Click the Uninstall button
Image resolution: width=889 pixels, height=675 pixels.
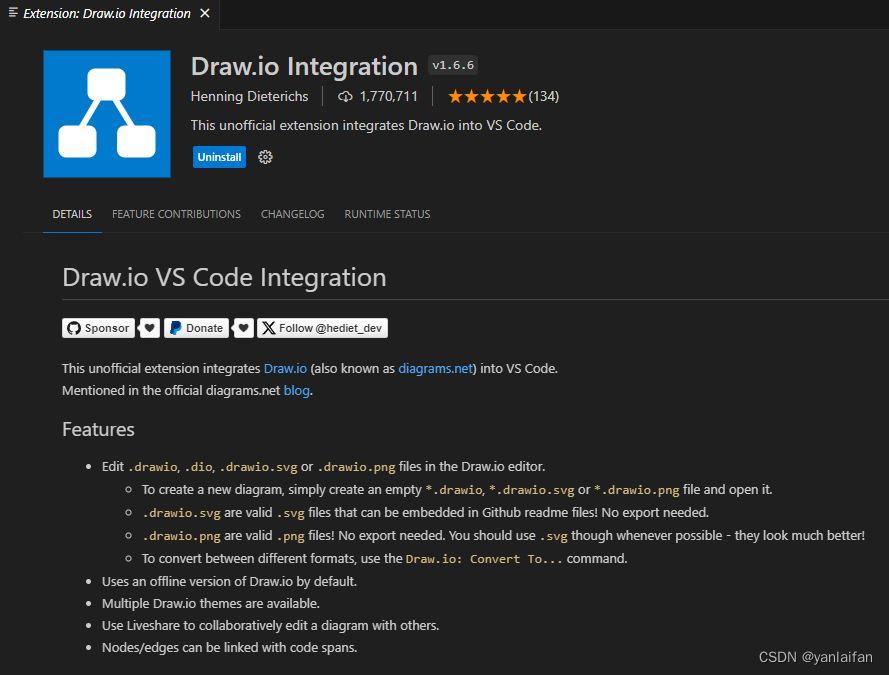(219, 157)
